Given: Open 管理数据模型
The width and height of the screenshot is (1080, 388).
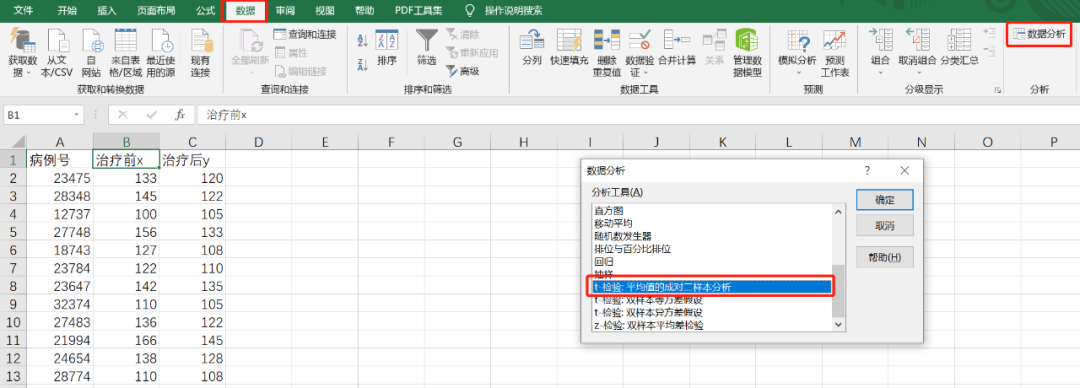Looking at the screenshot, I should coord(747,54).
